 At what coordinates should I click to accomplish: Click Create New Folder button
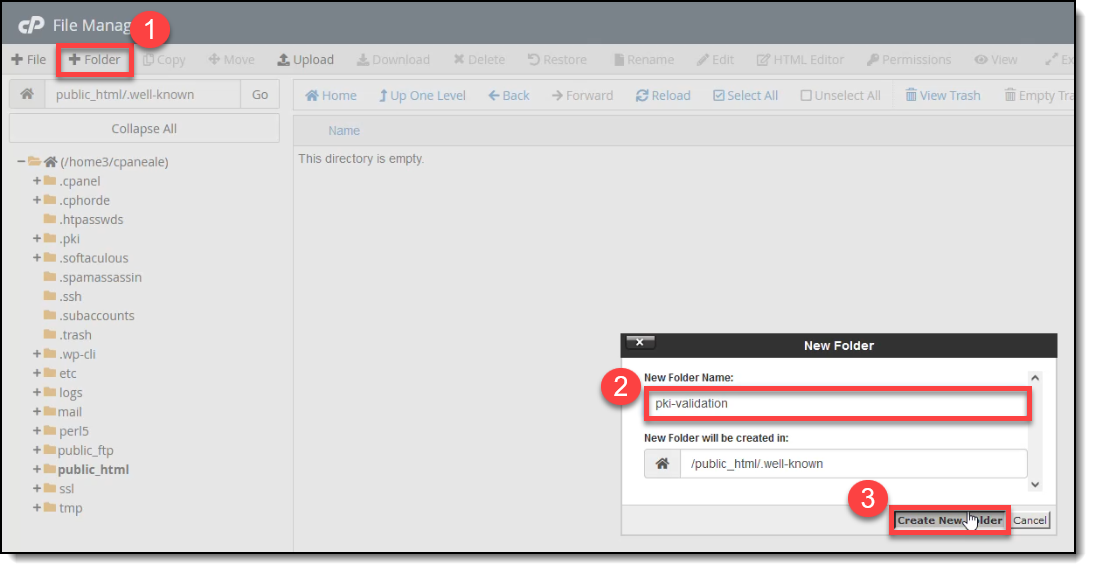click(948, 520)
